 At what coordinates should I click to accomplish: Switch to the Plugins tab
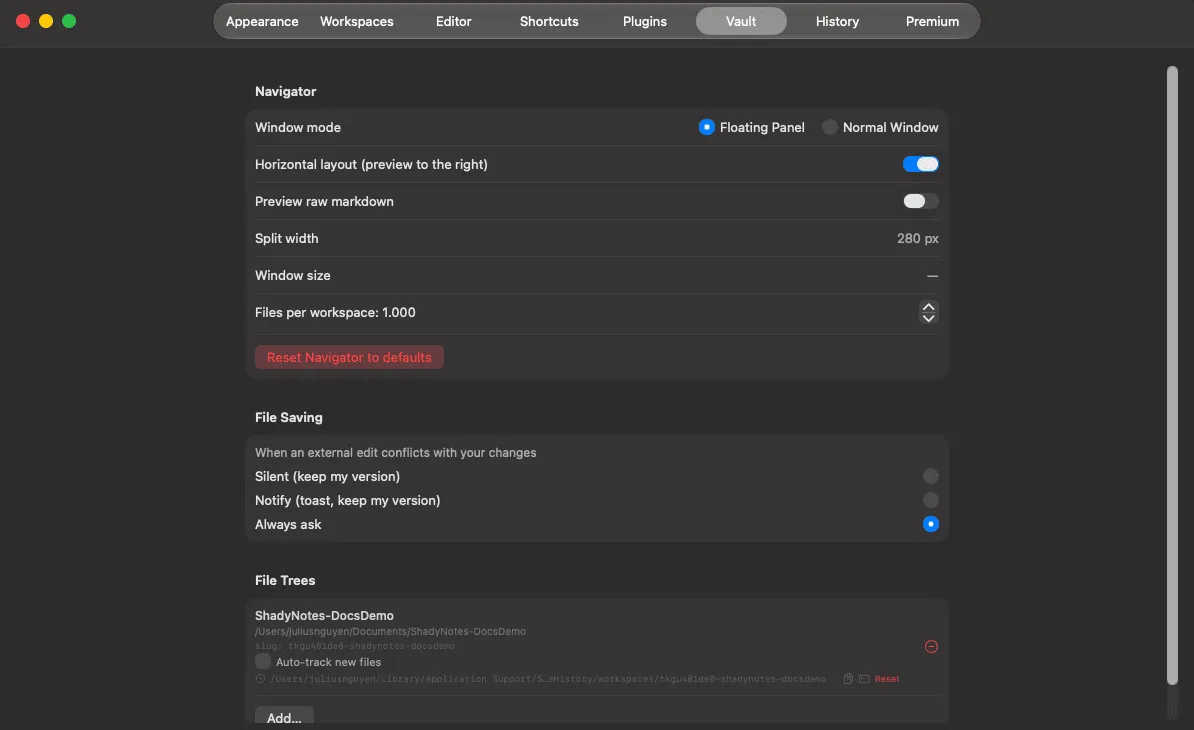point(645,21)
